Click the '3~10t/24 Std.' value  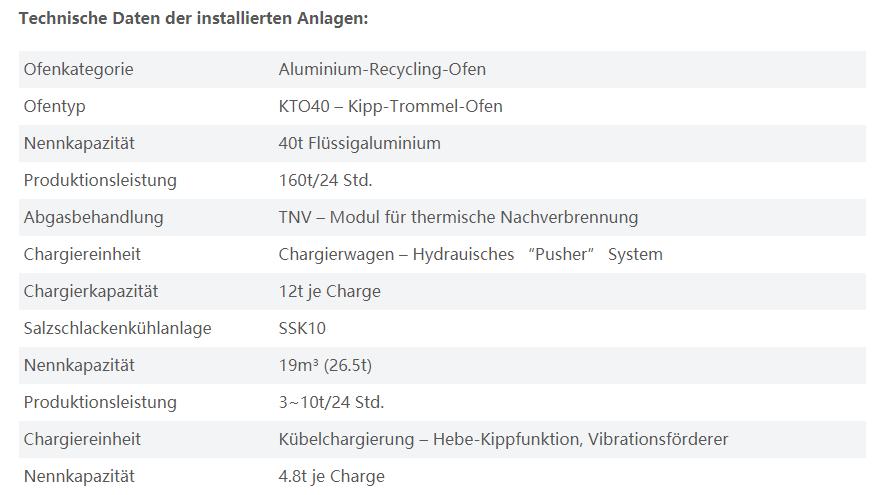(x=331, y=402)
